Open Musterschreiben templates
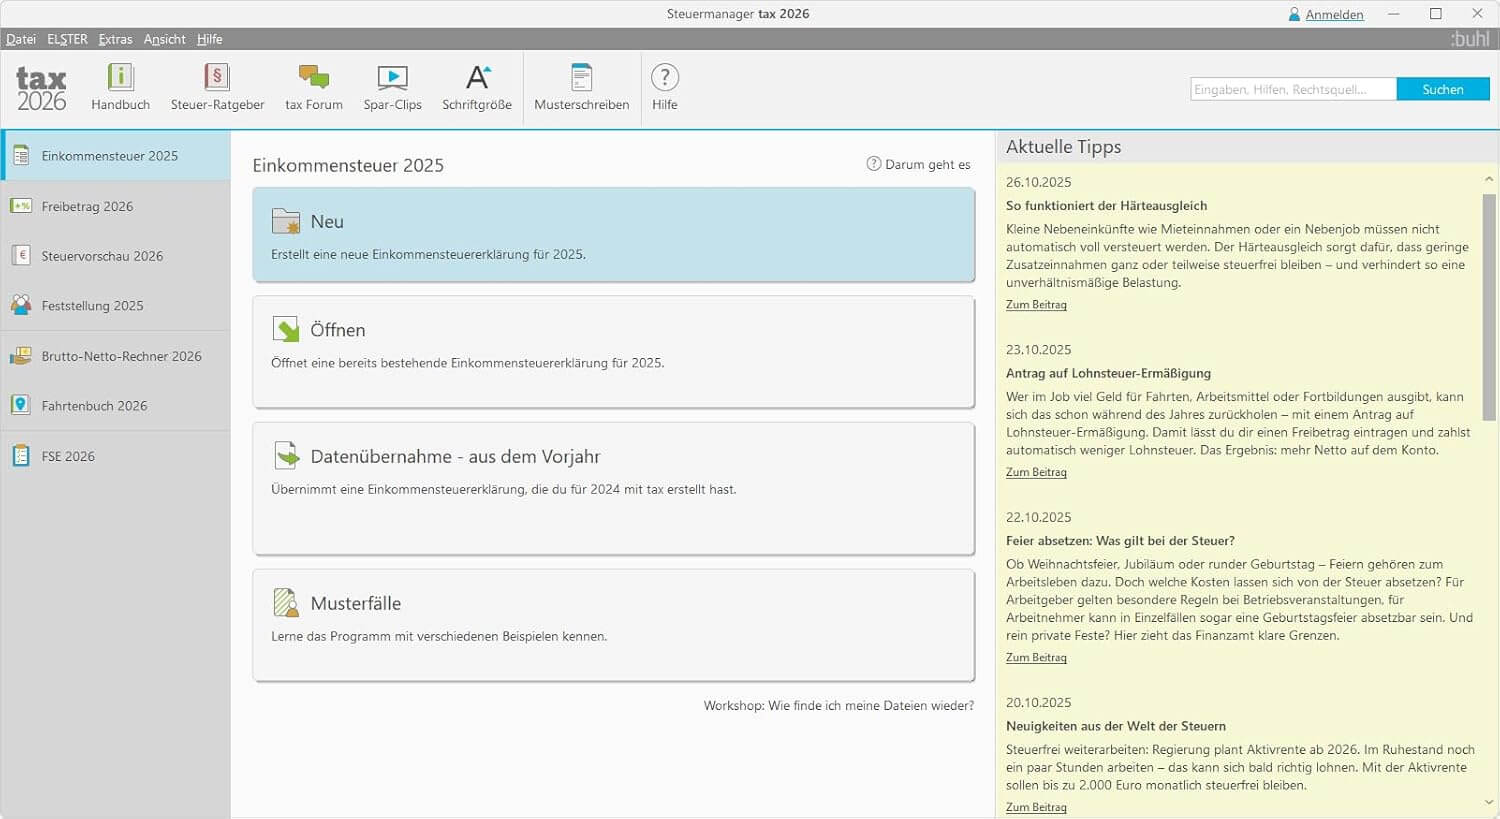Viewport: 1500px width, 819px height. (581, 87)
